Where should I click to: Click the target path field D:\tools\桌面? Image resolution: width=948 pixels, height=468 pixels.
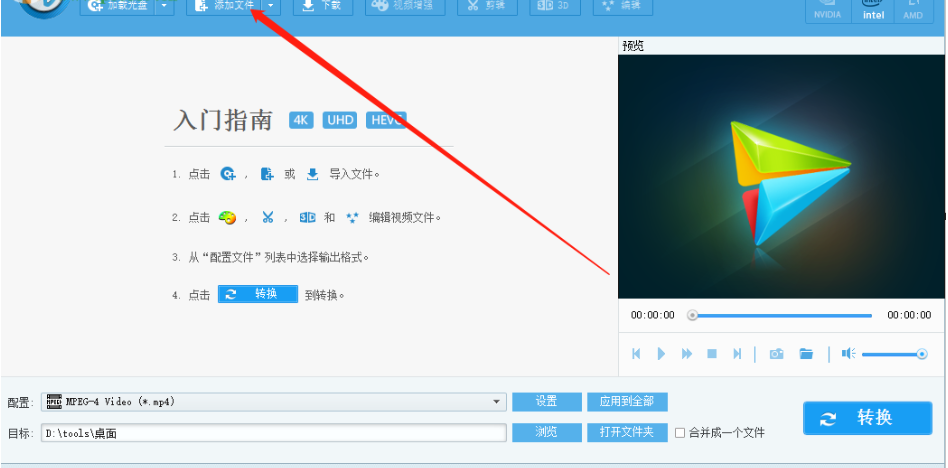(x=274, y=433)
